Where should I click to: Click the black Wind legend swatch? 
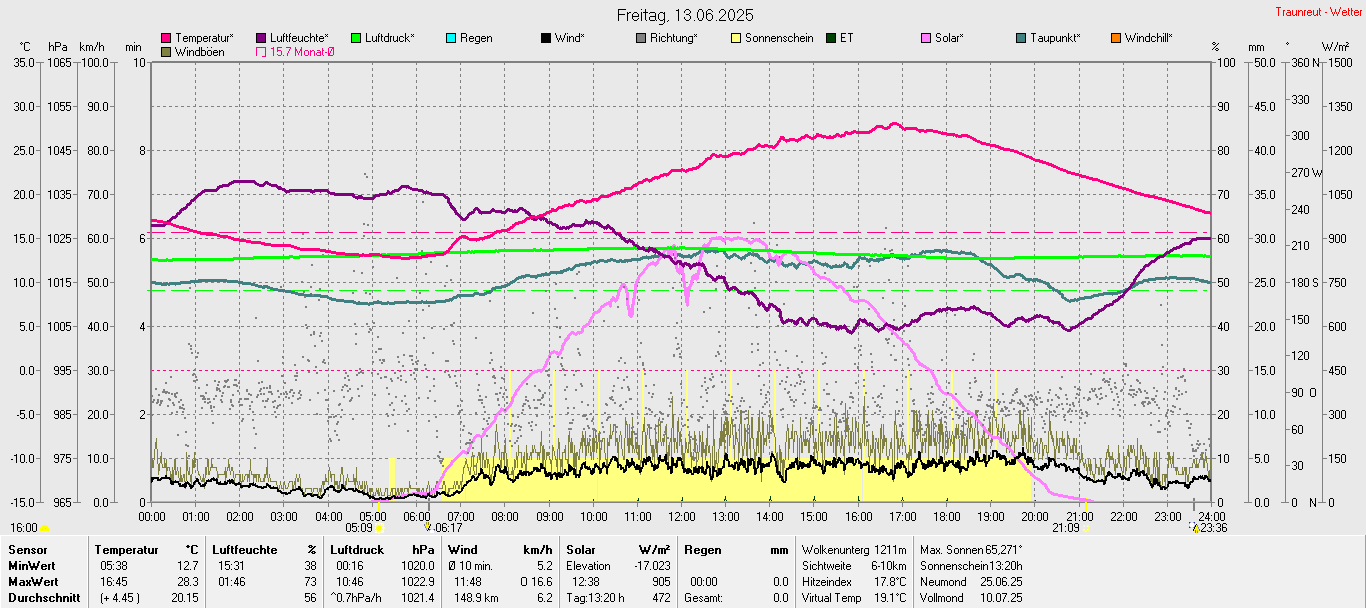[546, 38]
